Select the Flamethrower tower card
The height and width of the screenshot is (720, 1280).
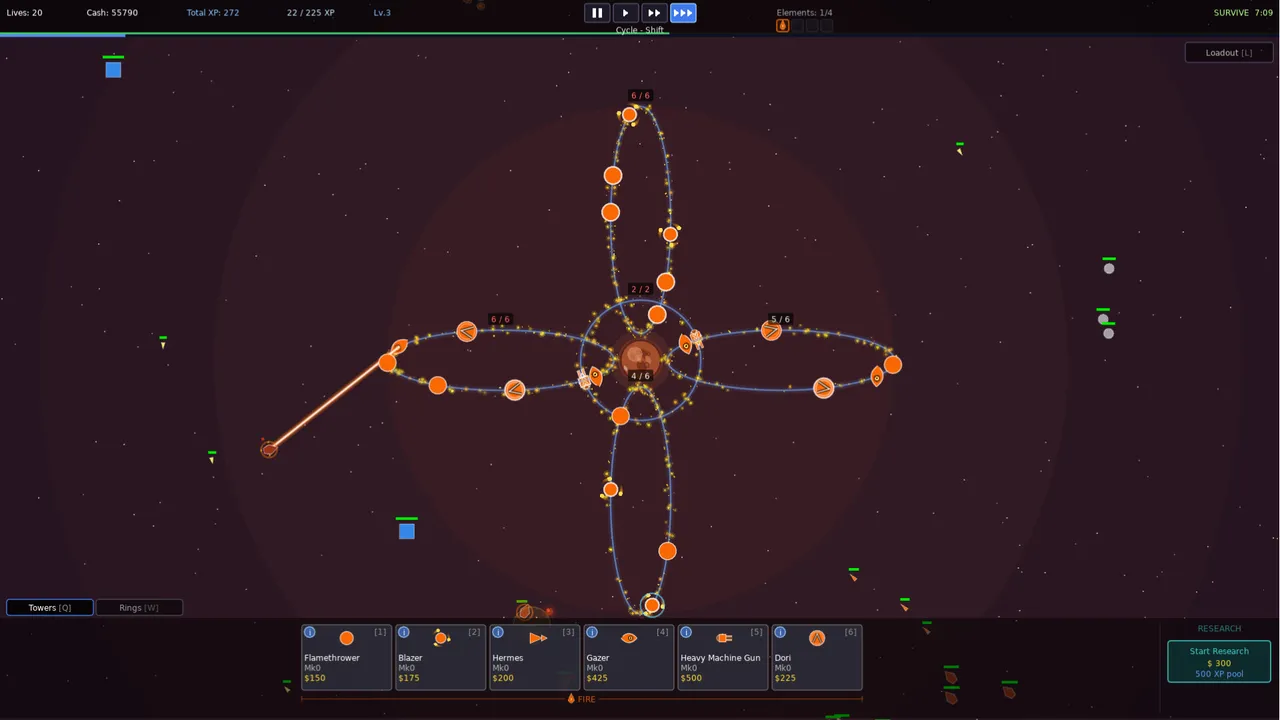tap(346, 657)
